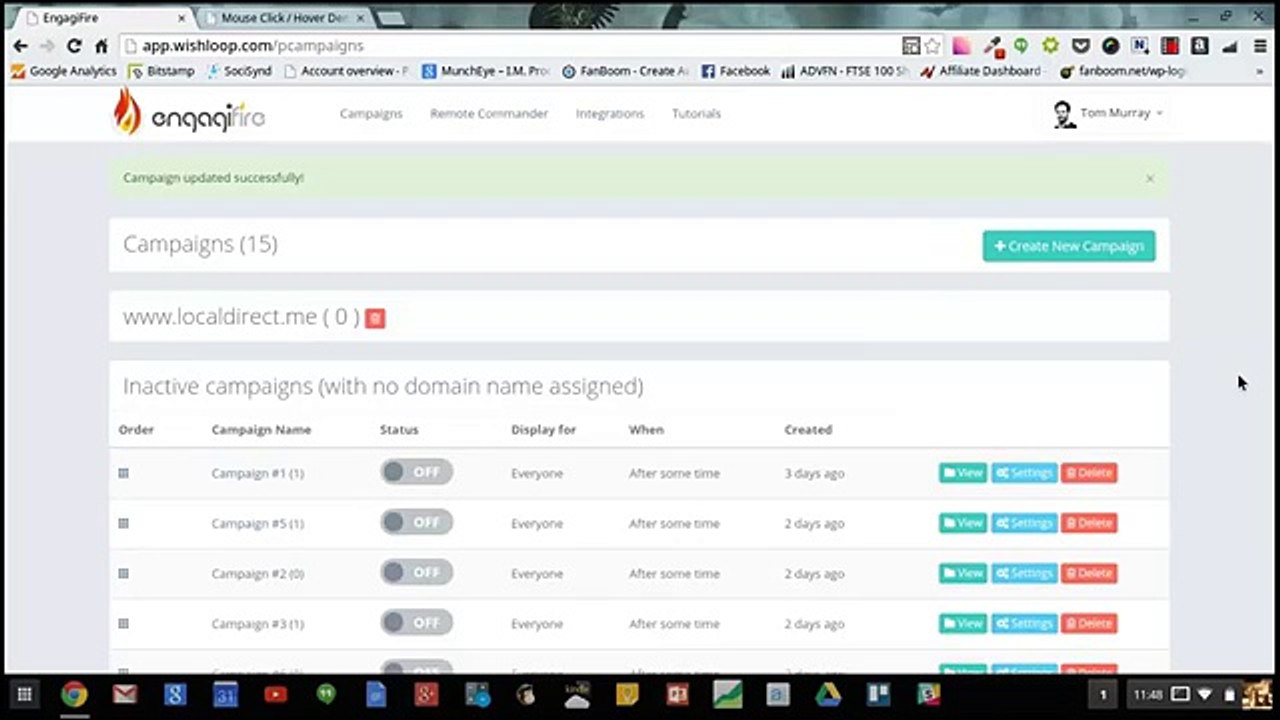Go back using the browser back arrow

pos(20,46)
